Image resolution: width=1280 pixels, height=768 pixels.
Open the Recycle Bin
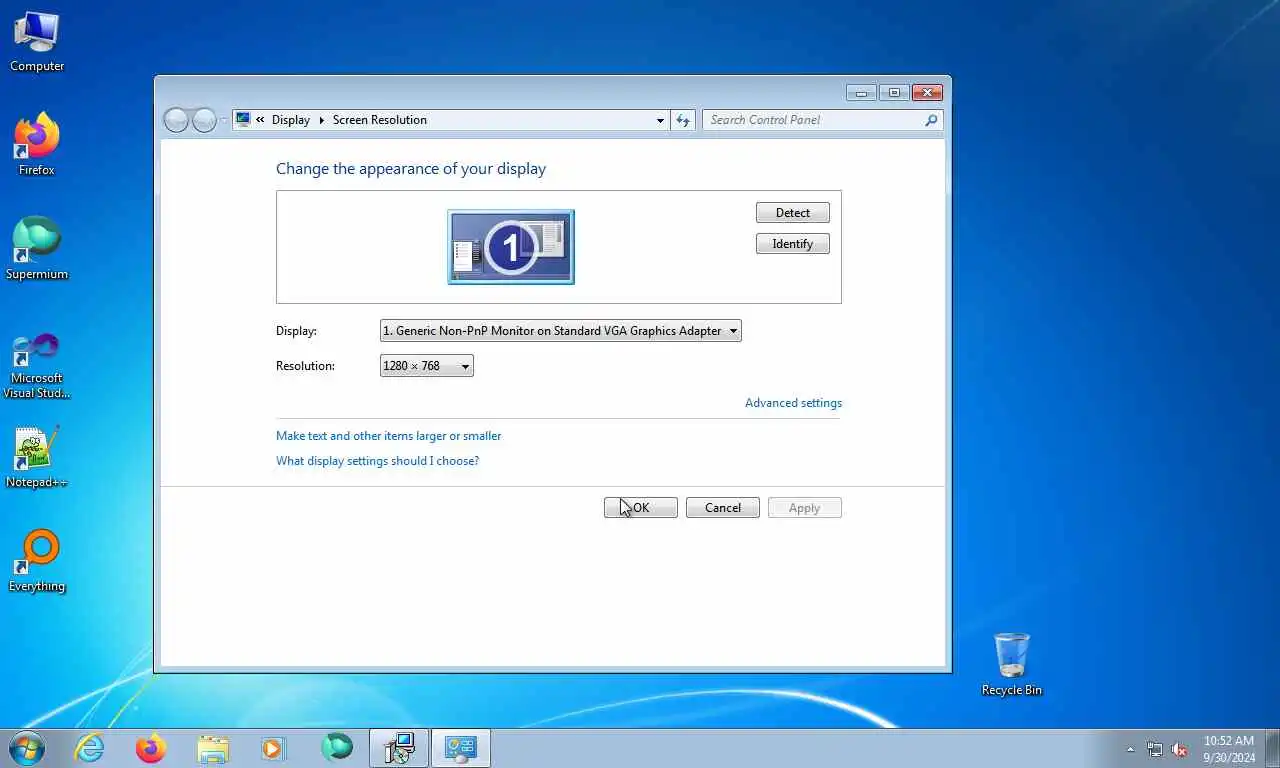(x=1012, y=664)
